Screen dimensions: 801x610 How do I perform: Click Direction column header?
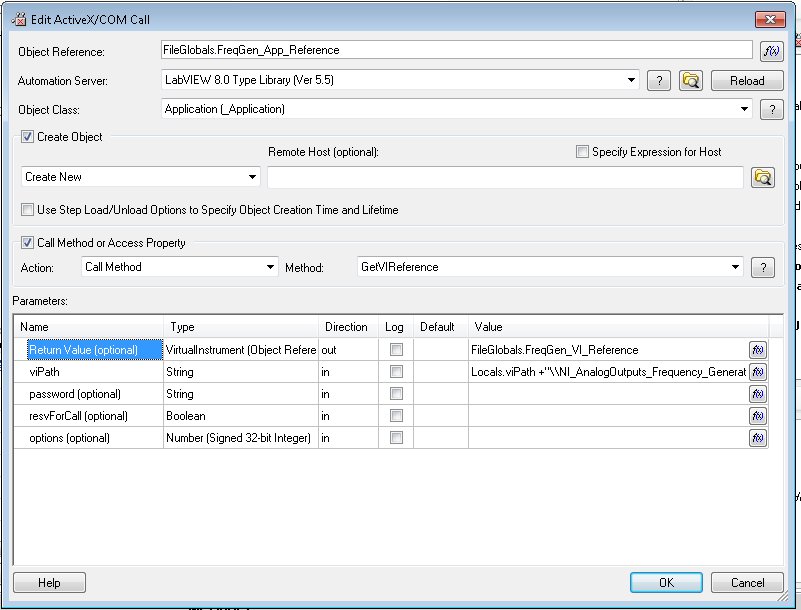[x=348, y=327]
